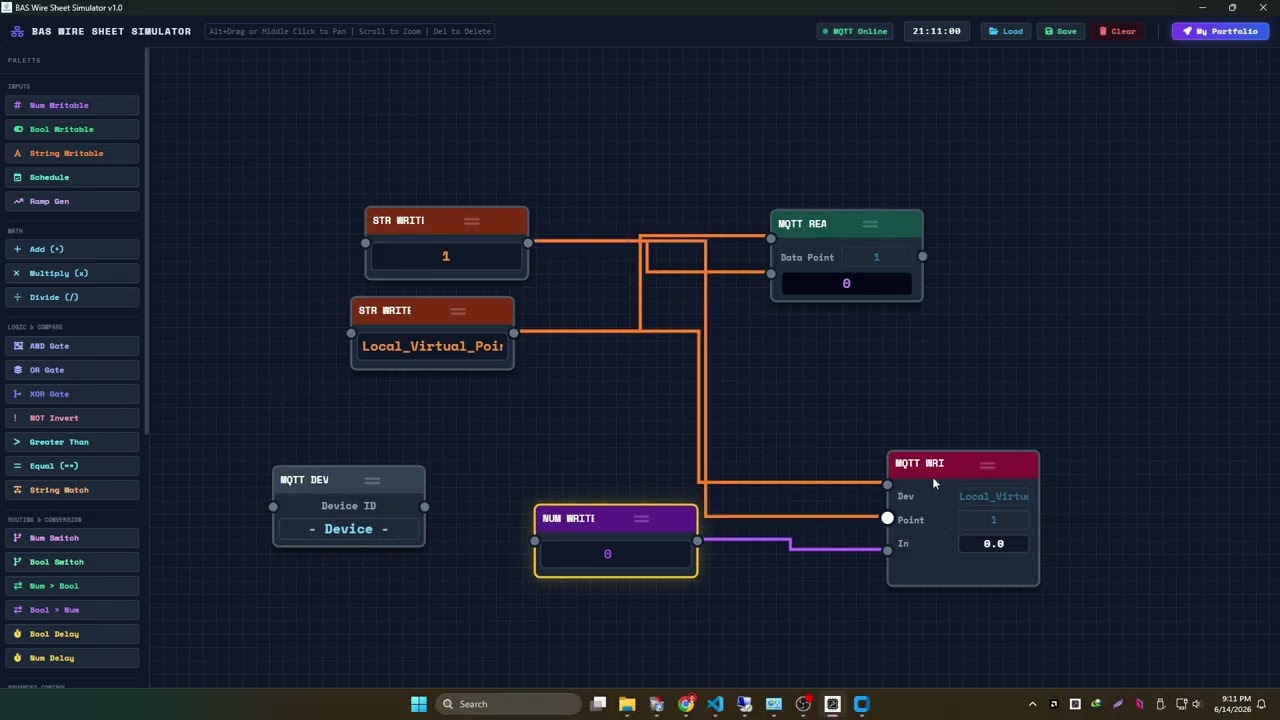Open My Portfolio link
Screen dimensions: 1280x720
point(1220,31)
